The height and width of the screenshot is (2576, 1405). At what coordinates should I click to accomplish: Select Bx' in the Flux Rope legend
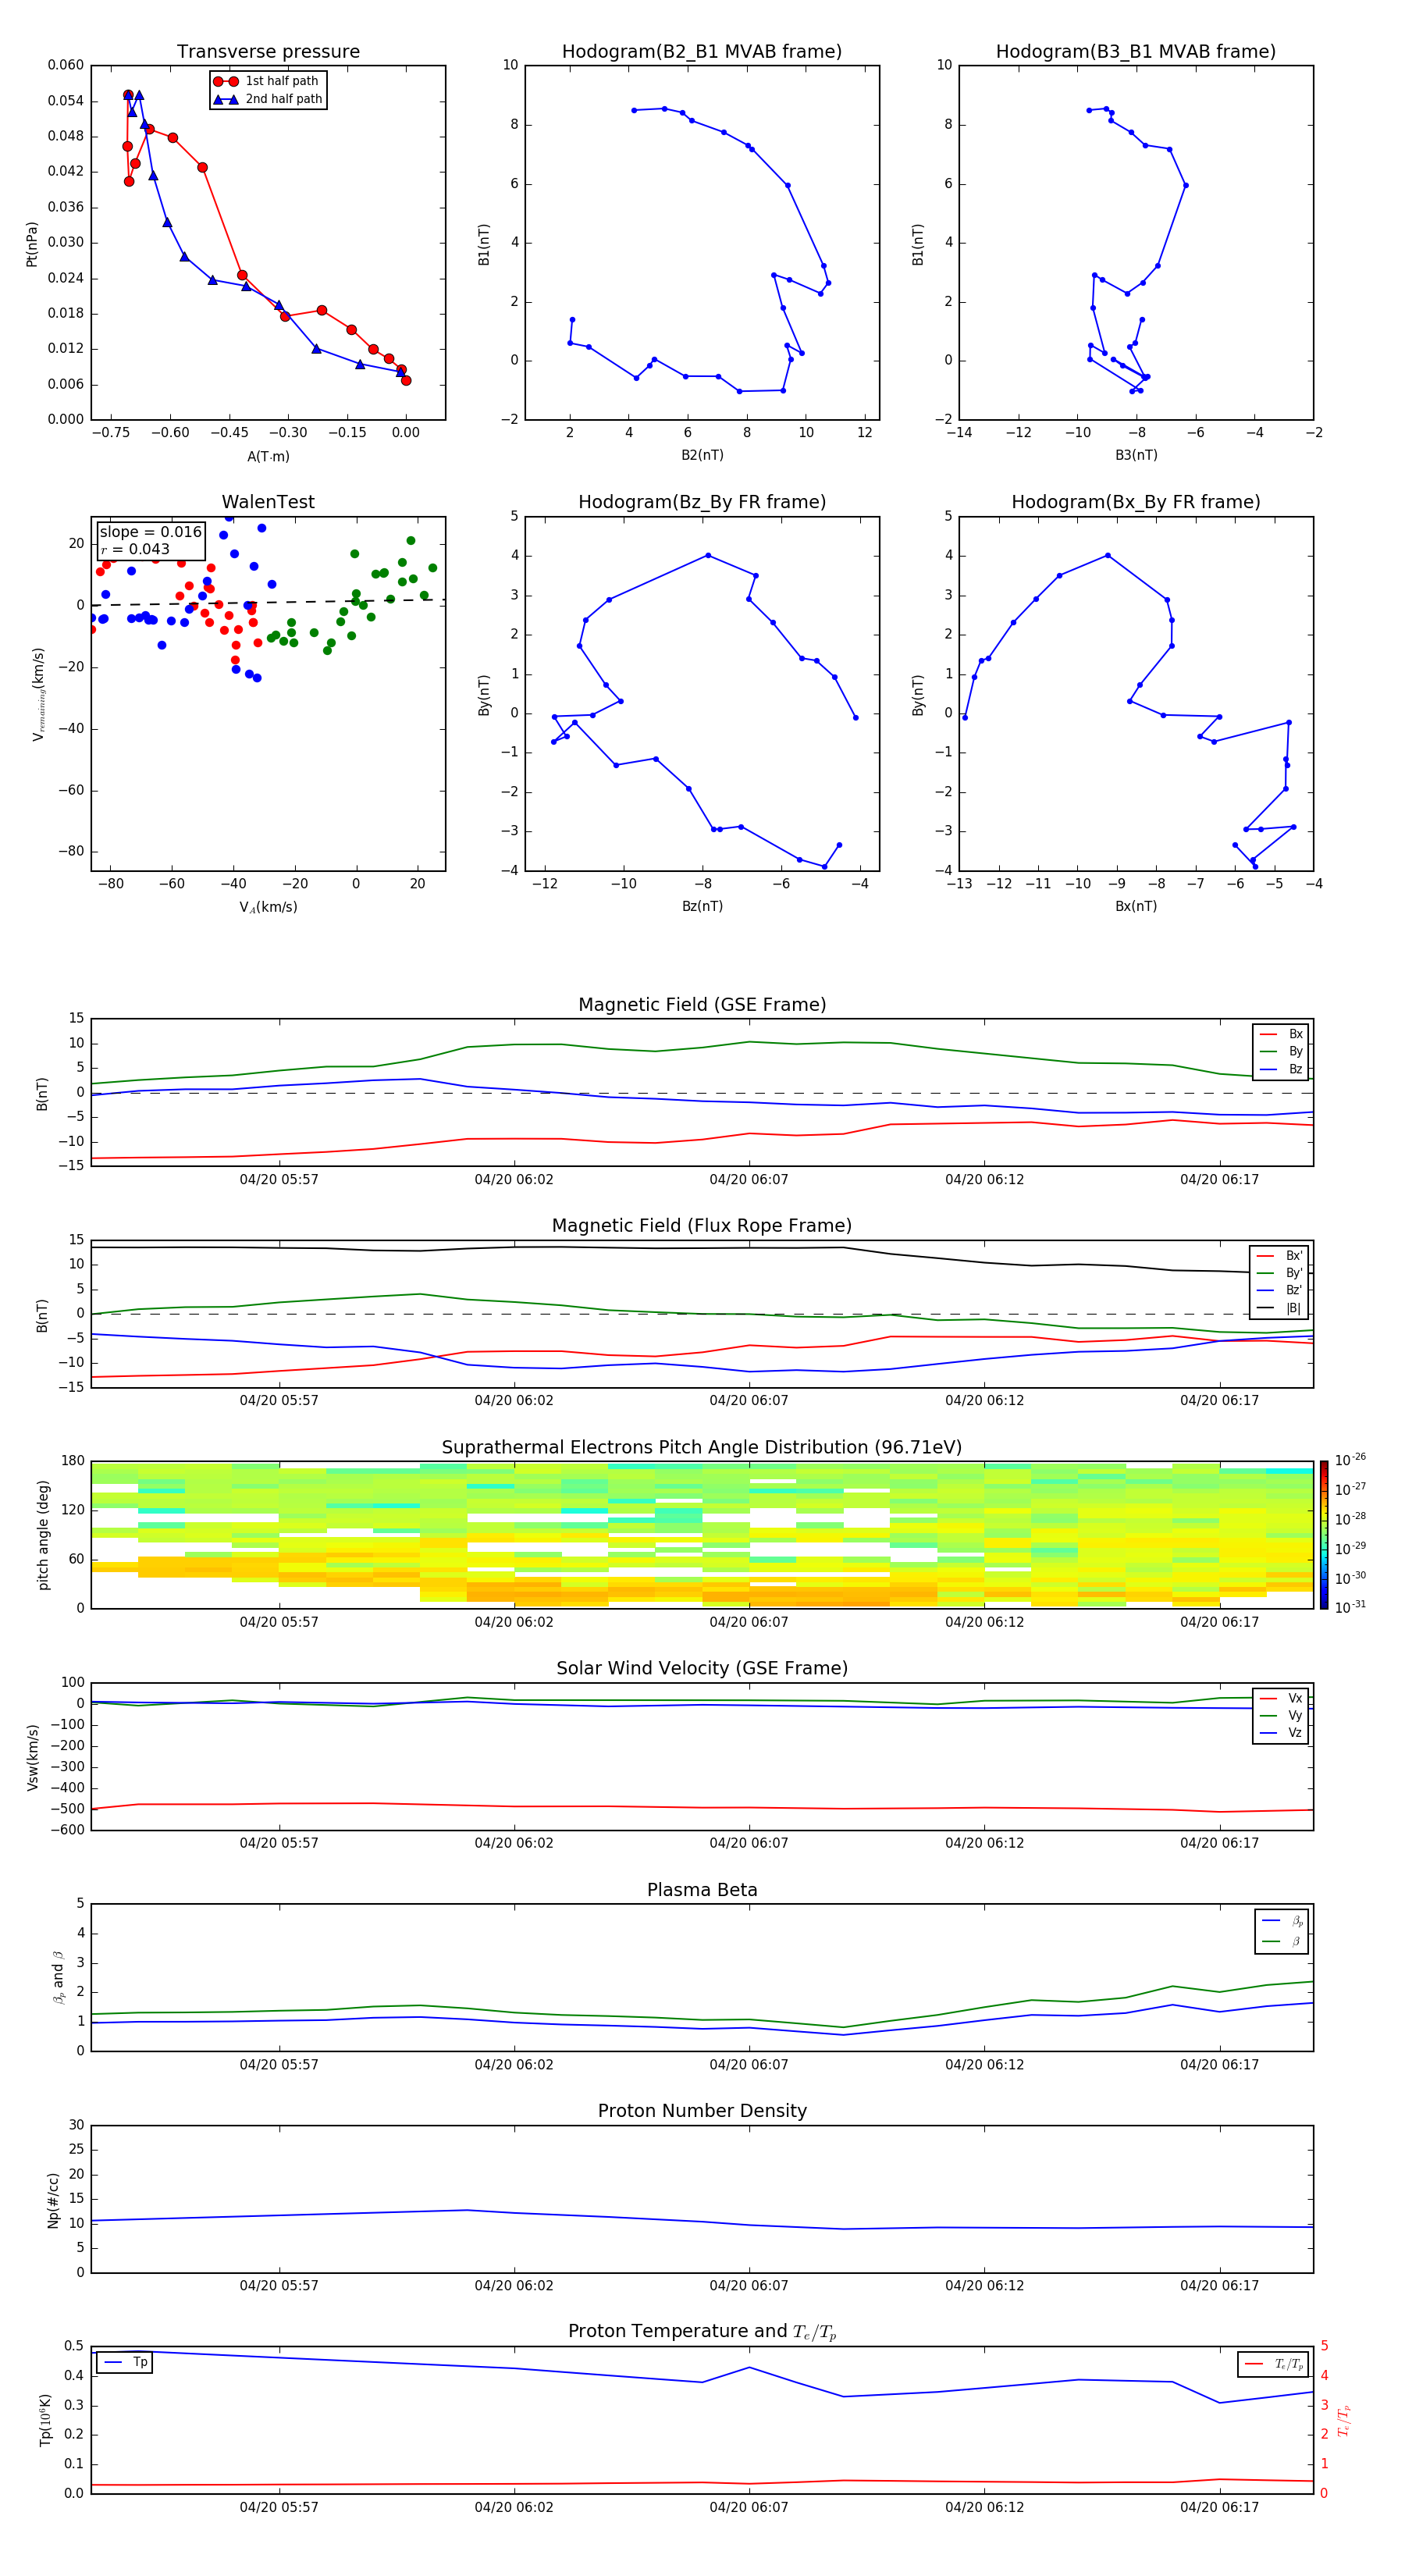click(x=1279, y=1256)
